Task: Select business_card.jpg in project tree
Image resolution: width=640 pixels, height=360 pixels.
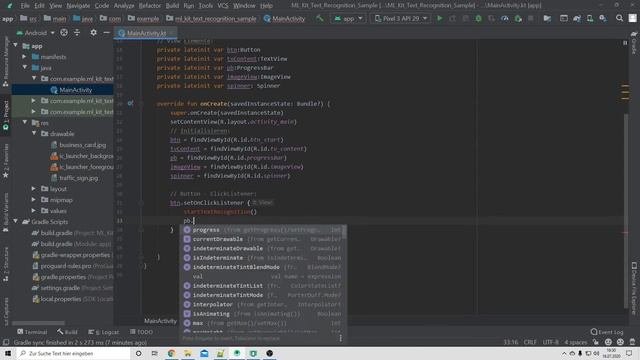Action: point(78,145)
